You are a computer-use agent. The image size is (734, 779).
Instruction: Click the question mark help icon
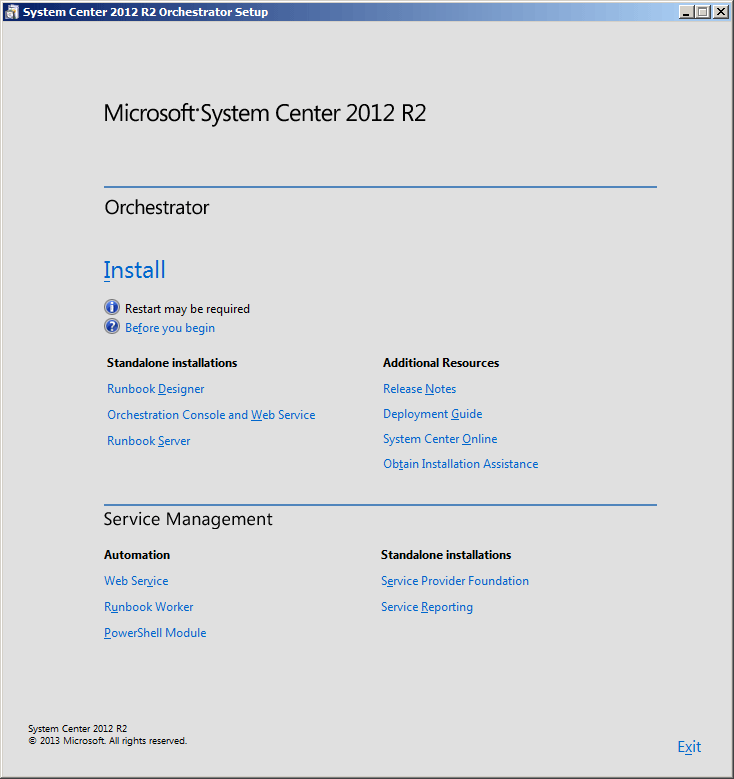(112, 326)
